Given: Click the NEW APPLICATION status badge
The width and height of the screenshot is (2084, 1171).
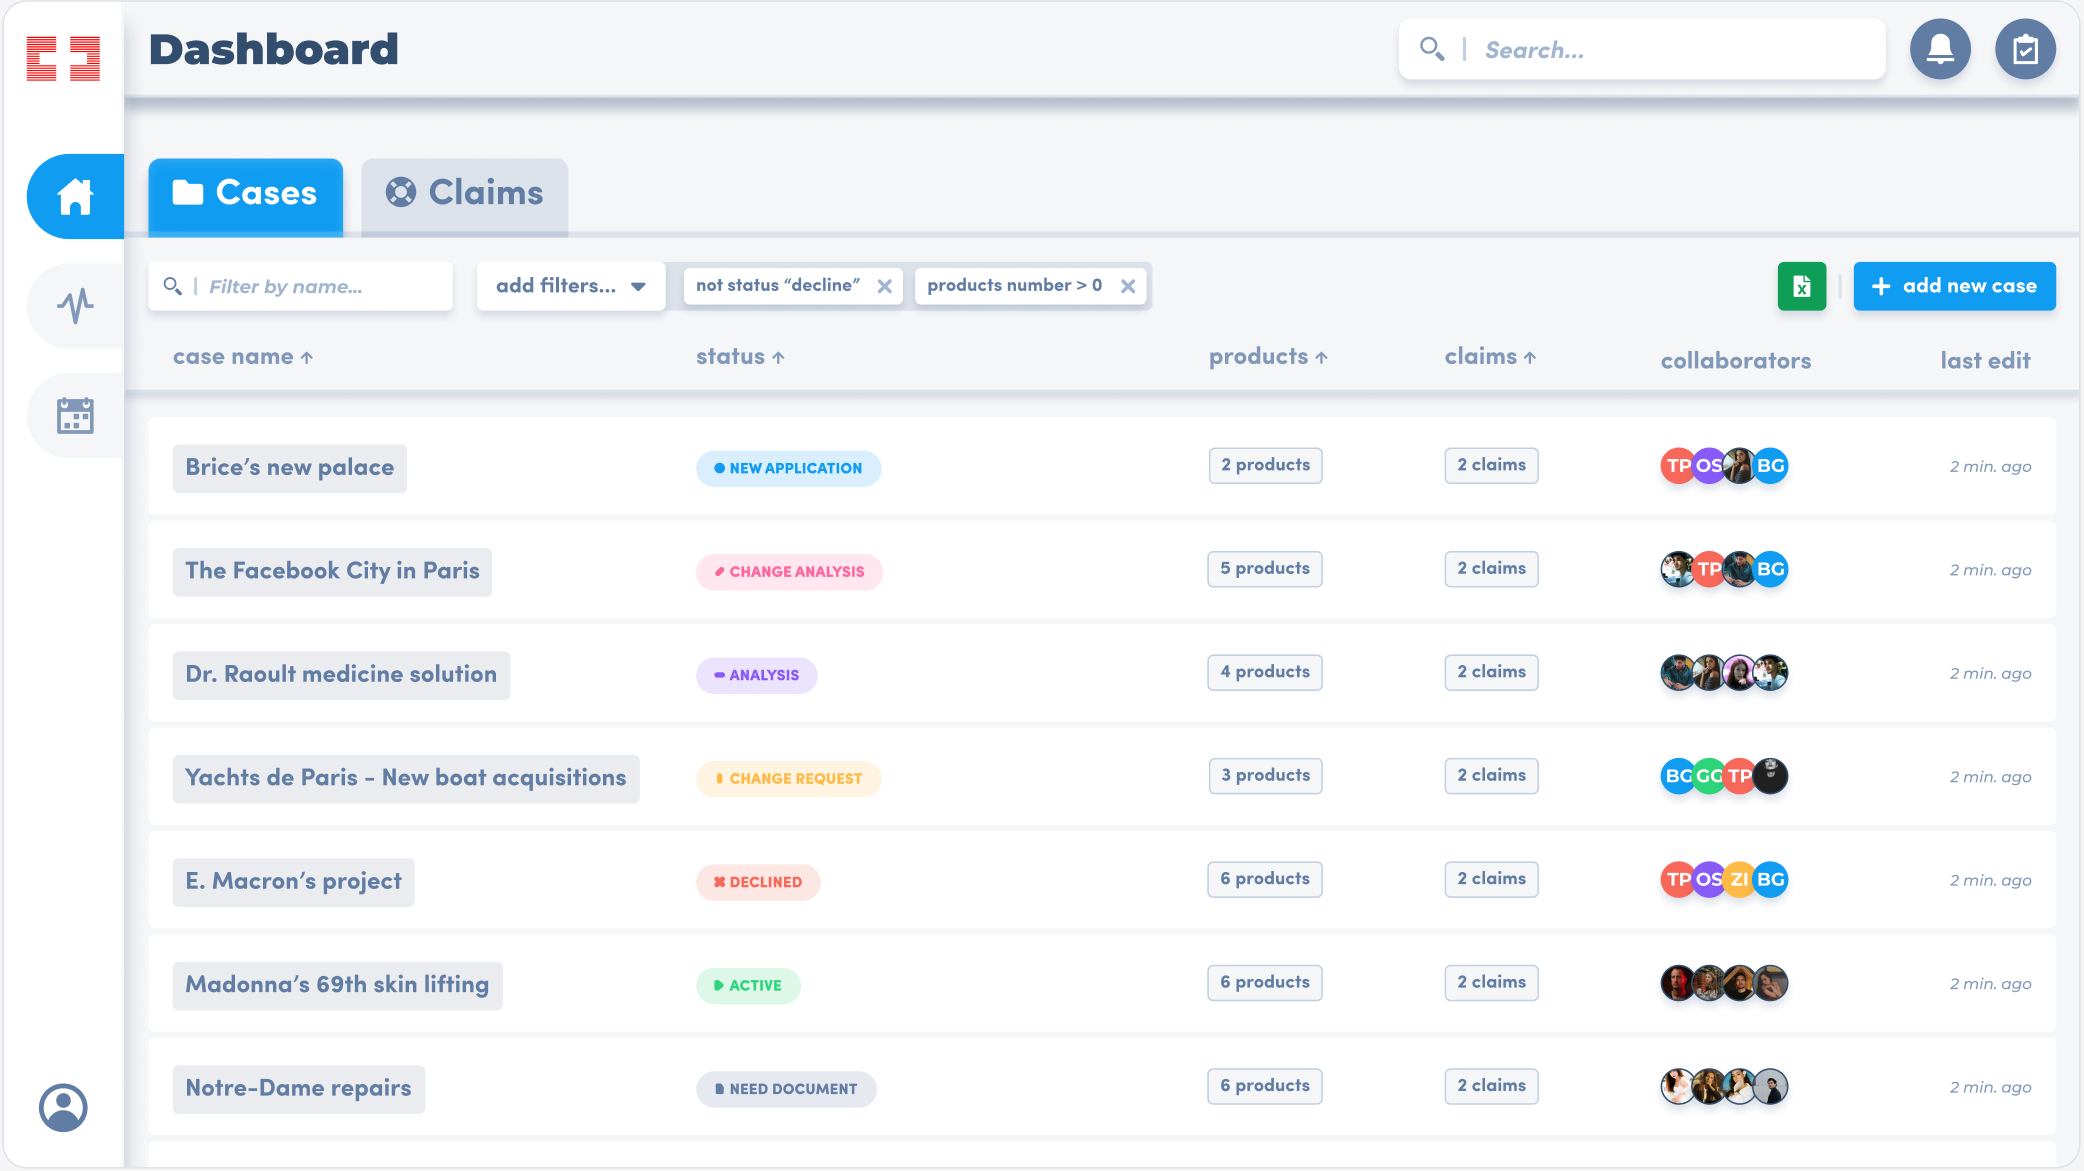Looking at the screenshot, I should point(788,468).
